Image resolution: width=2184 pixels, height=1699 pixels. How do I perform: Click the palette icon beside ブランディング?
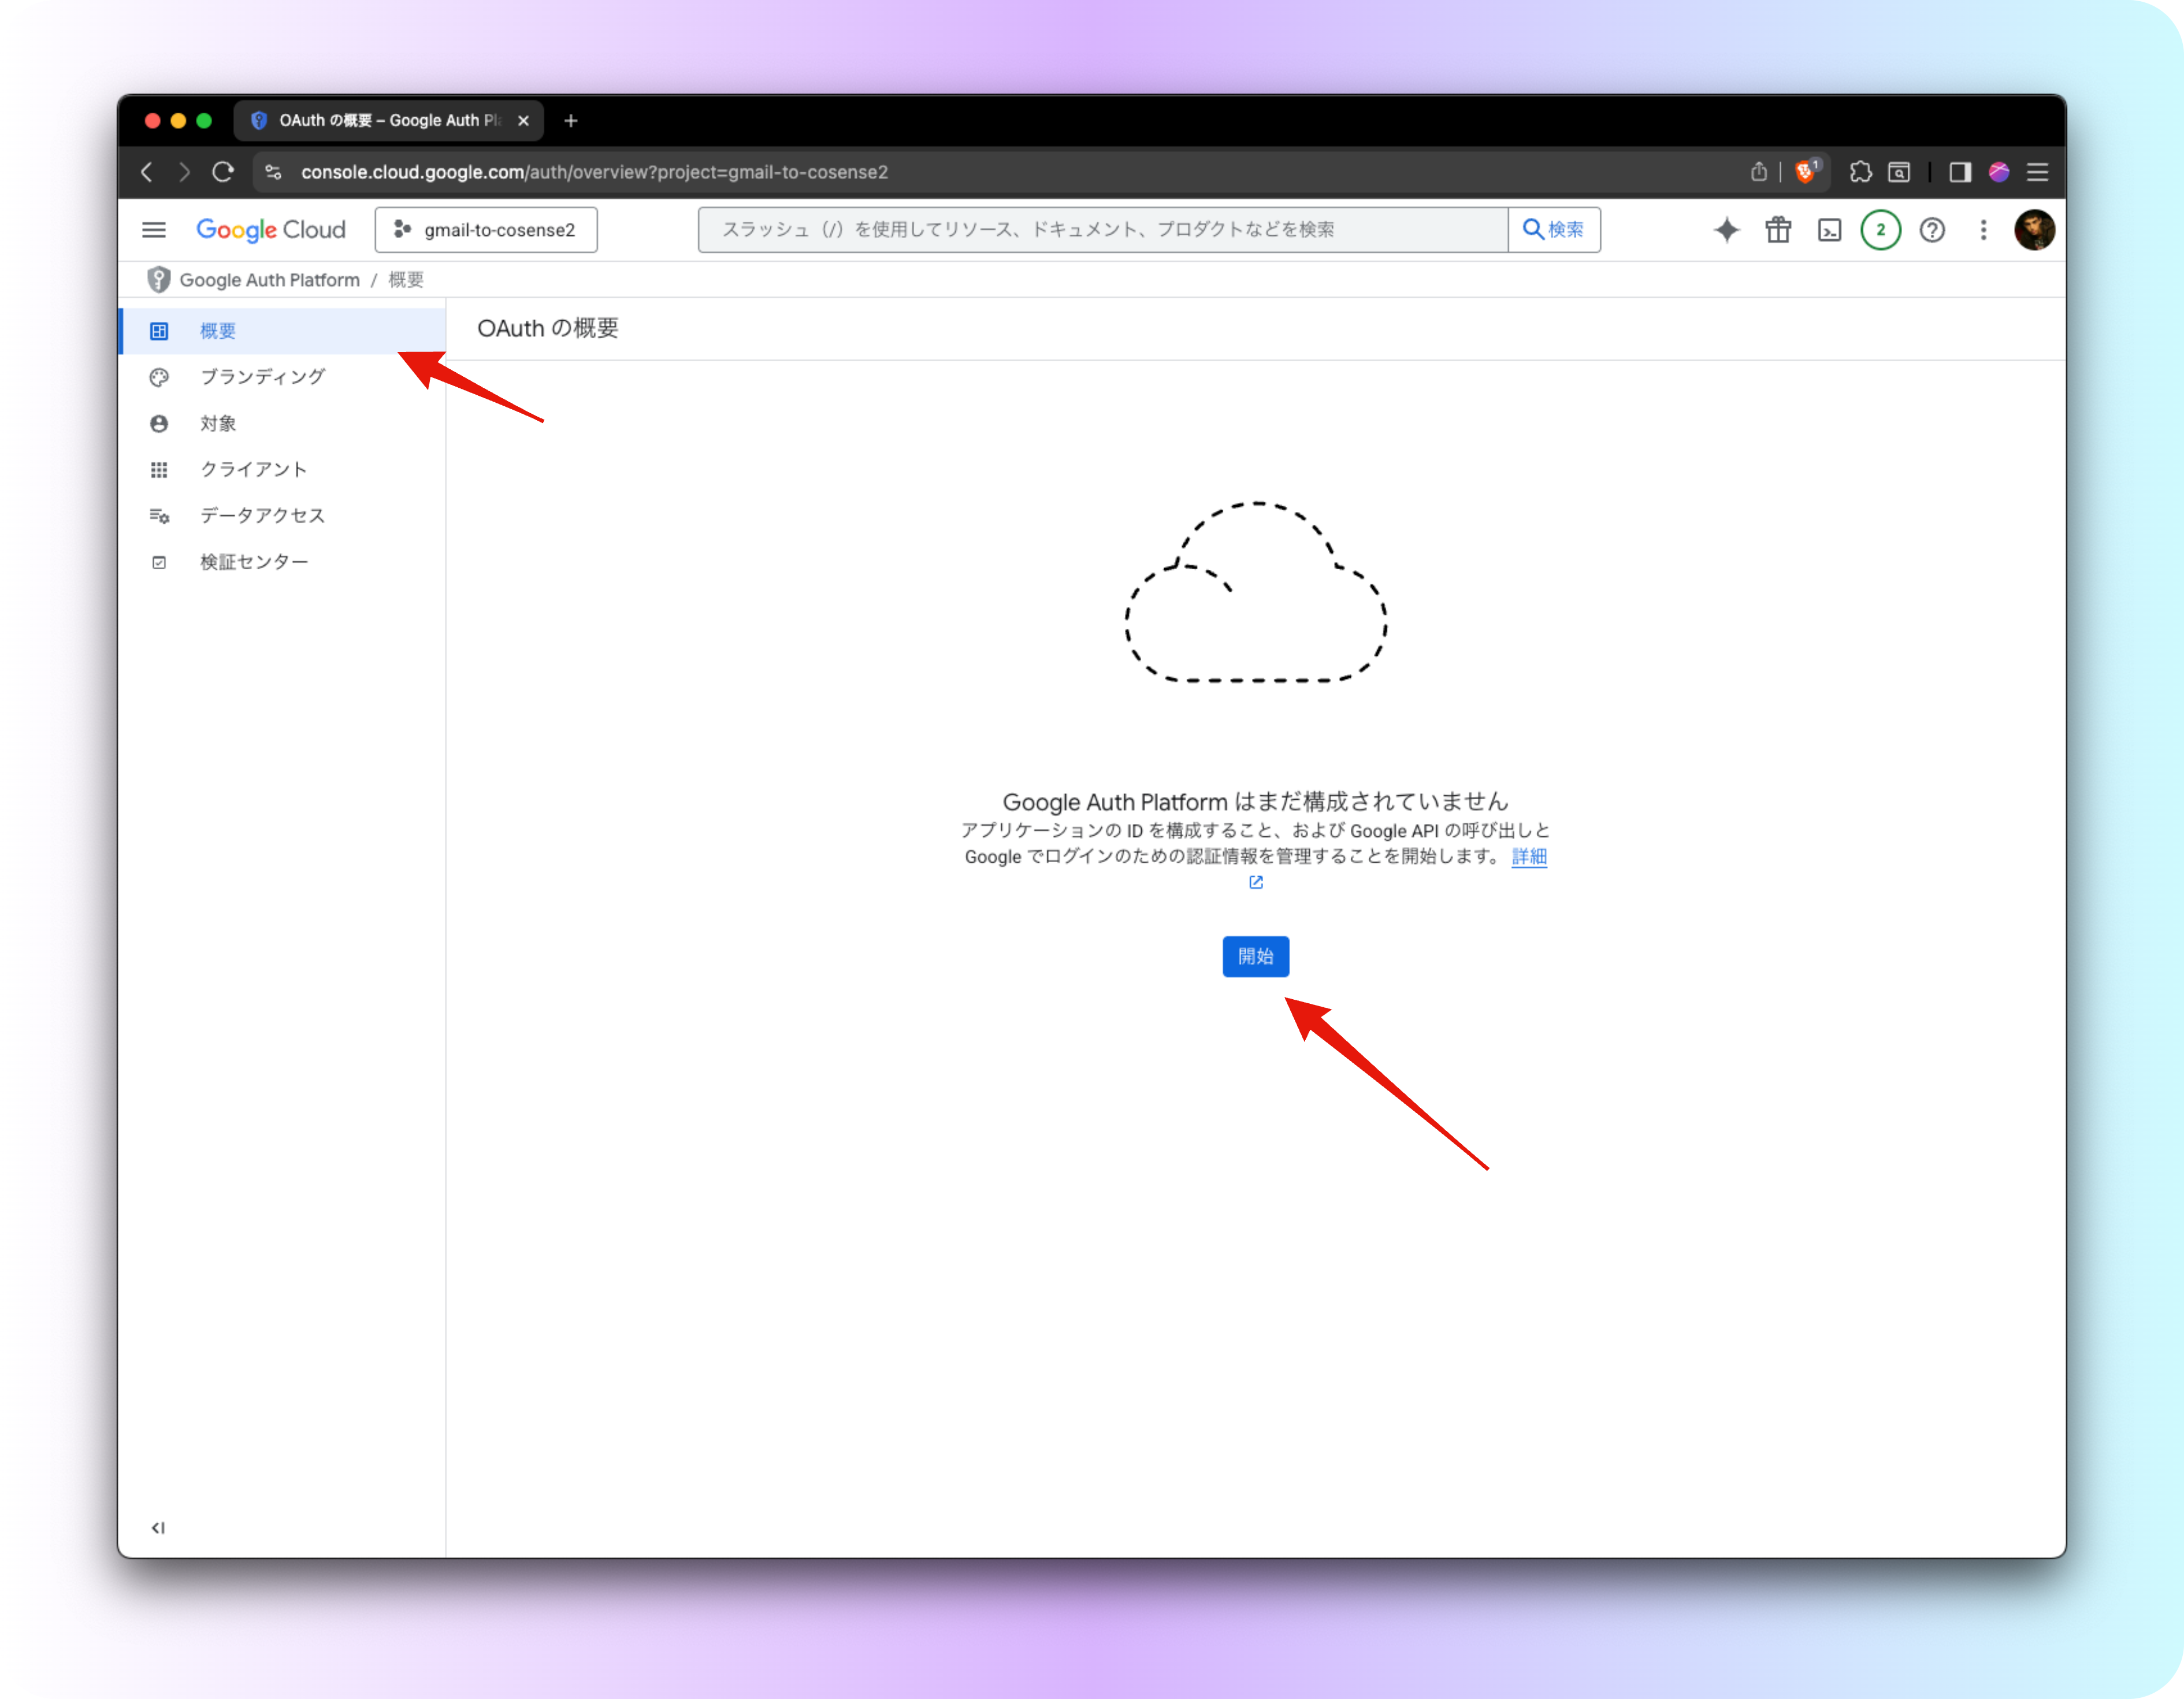coord(159,377)
